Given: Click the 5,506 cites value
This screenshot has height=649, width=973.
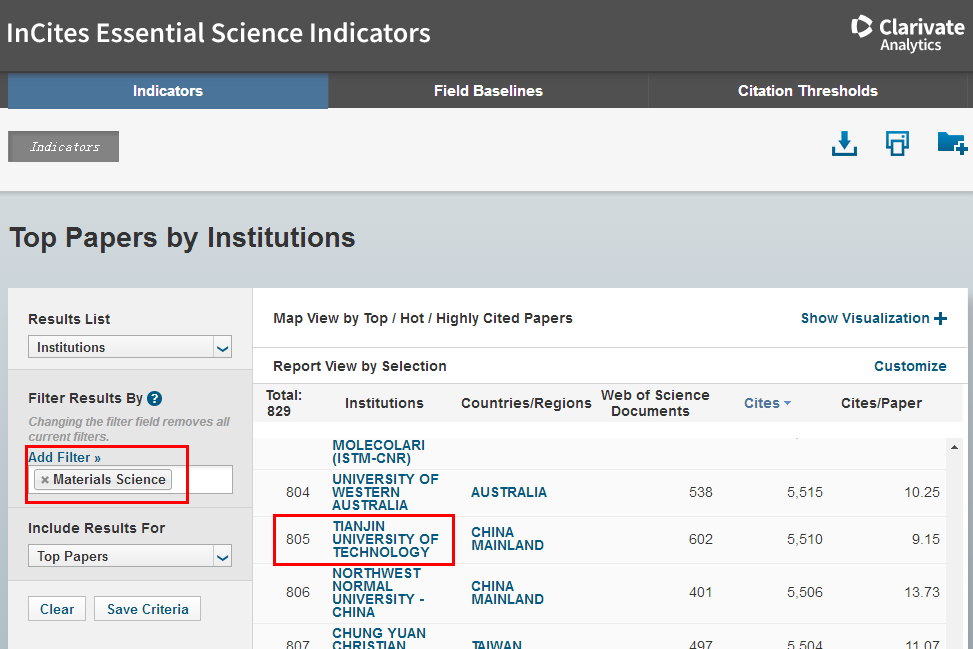Looking at the screenshot, I should pyautogui.click(x=805, y=593).
